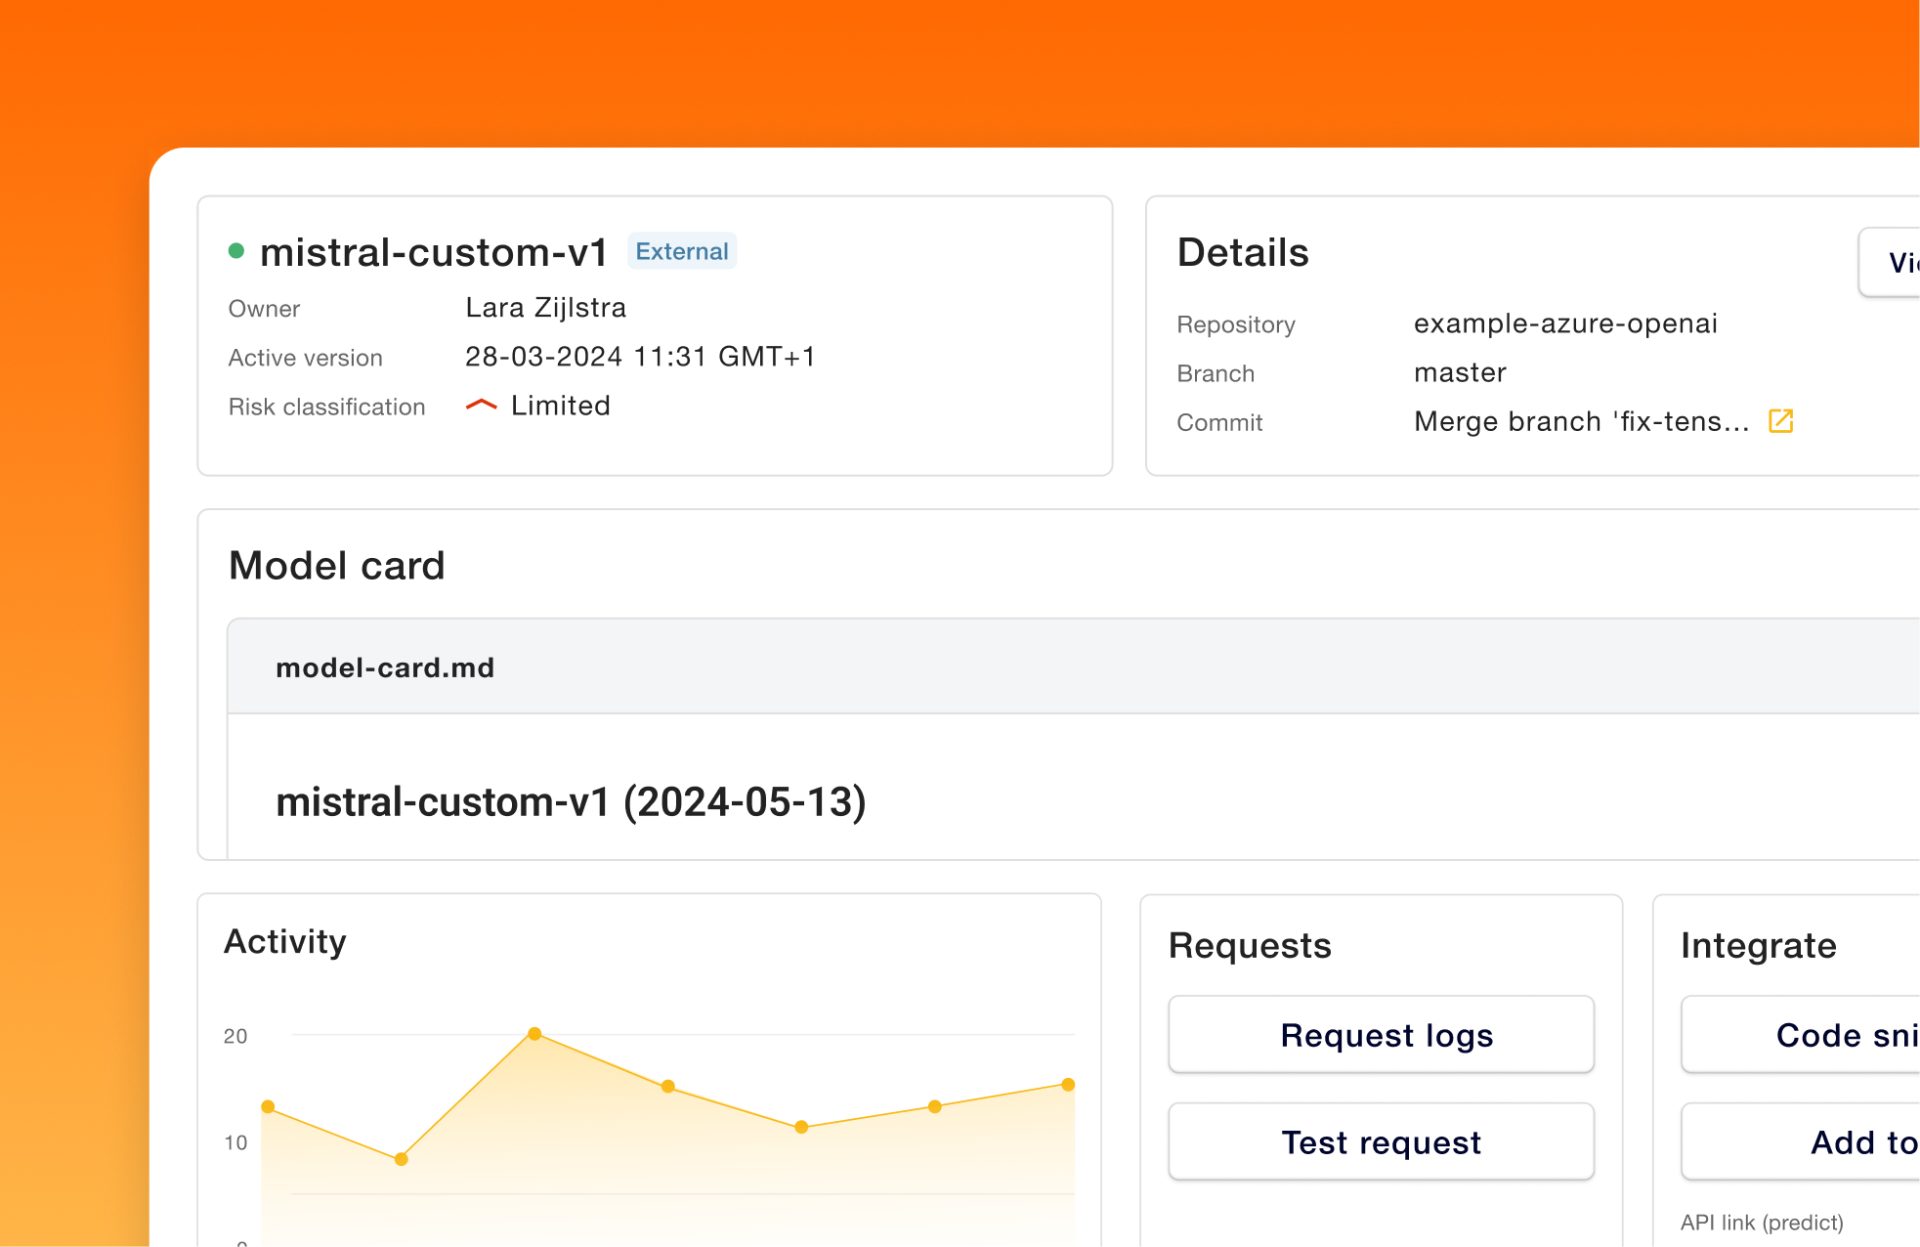Click the Integrate section heading

point(1758,945)
